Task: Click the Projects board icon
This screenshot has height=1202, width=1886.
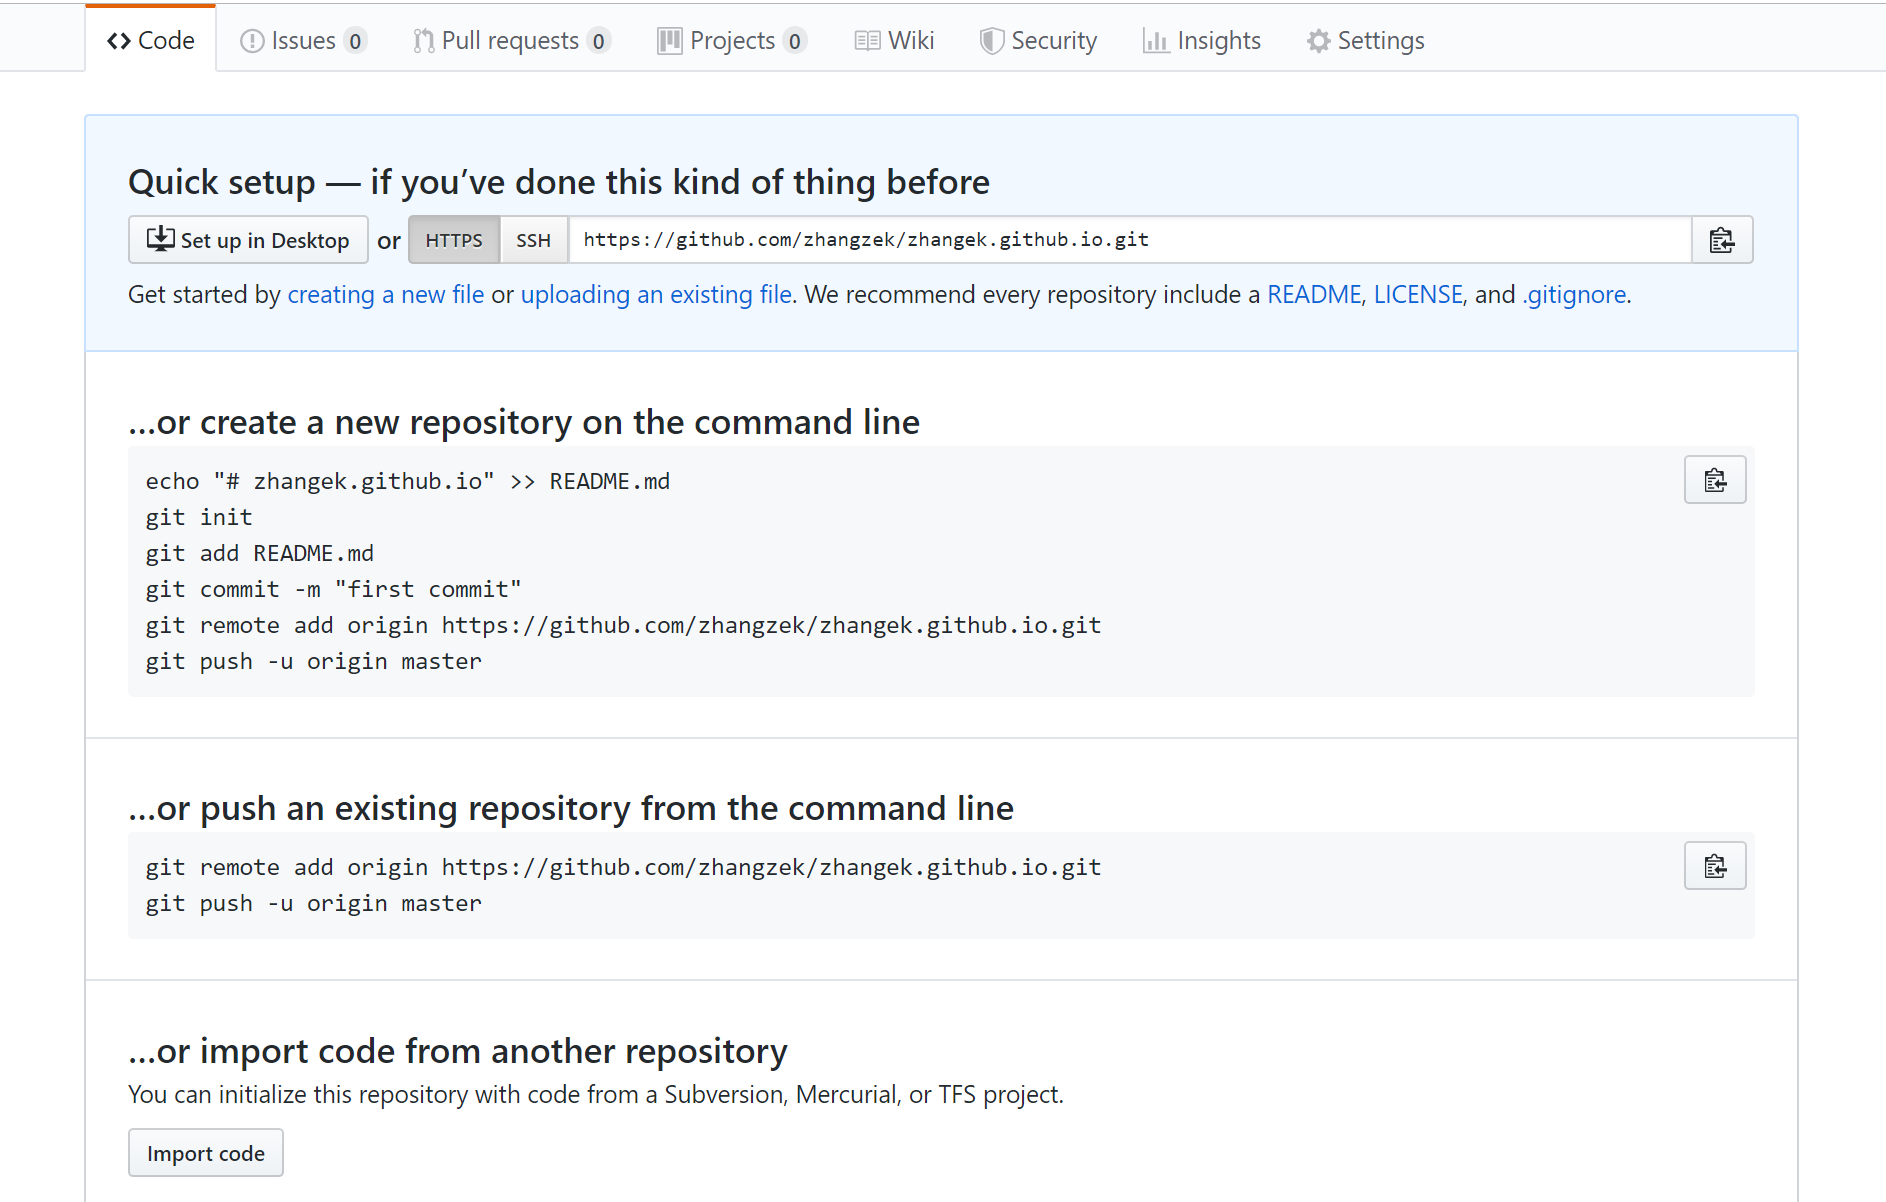Action: [669, 41]
